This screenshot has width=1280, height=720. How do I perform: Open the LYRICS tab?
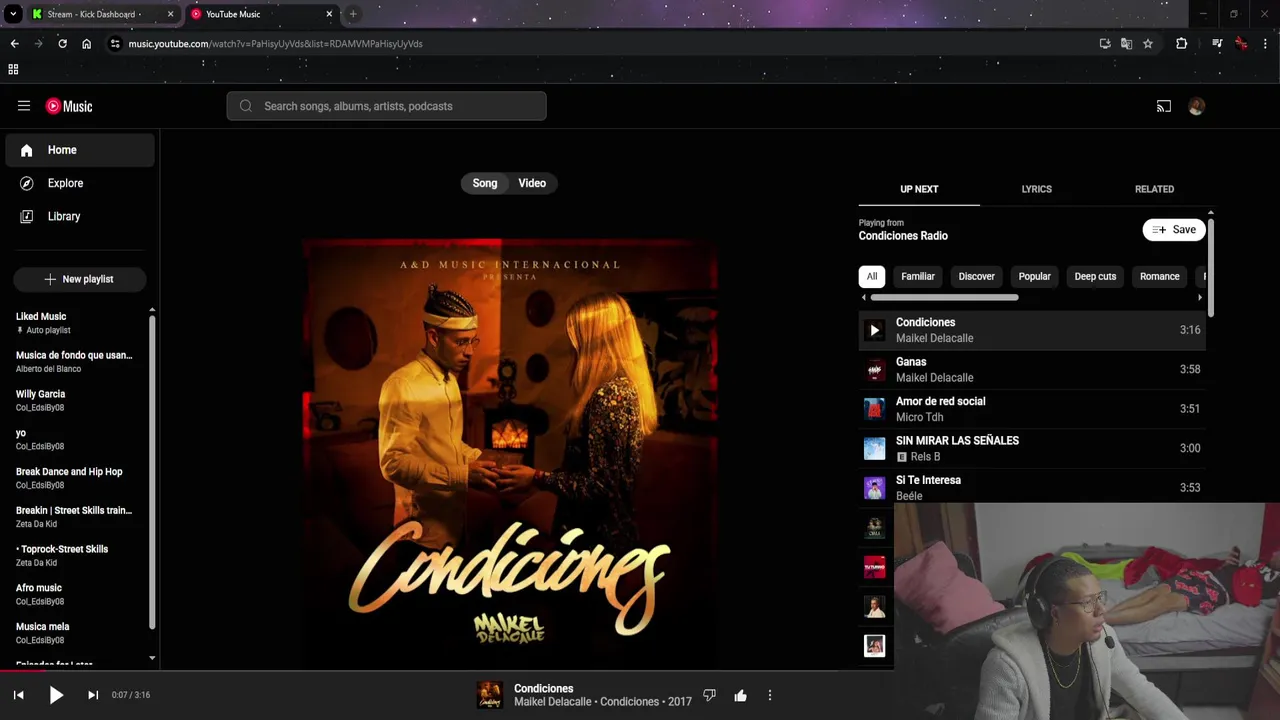1037,189
